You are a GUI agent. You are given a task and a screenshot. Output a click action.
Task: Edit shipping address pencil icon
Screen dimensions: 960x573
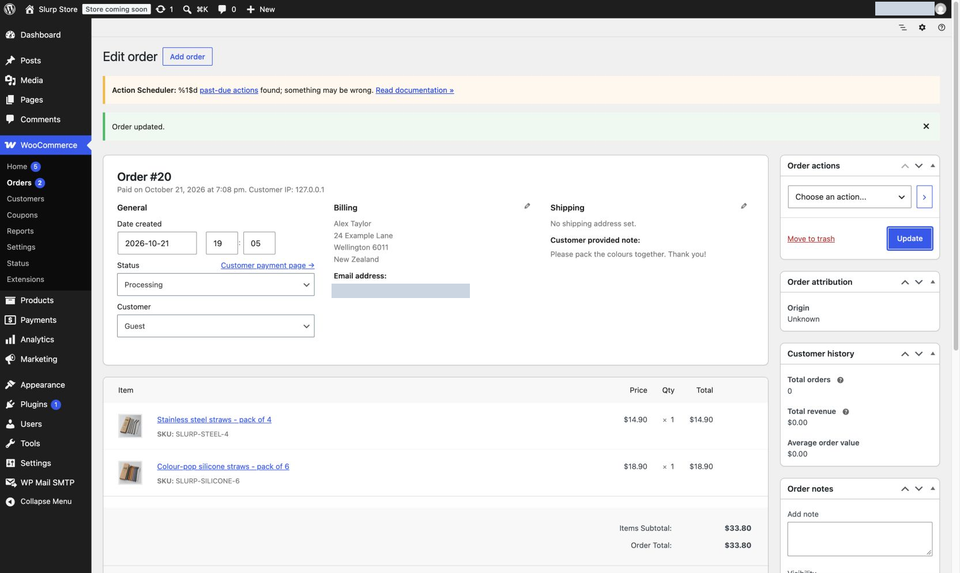[x=744, y=206]
